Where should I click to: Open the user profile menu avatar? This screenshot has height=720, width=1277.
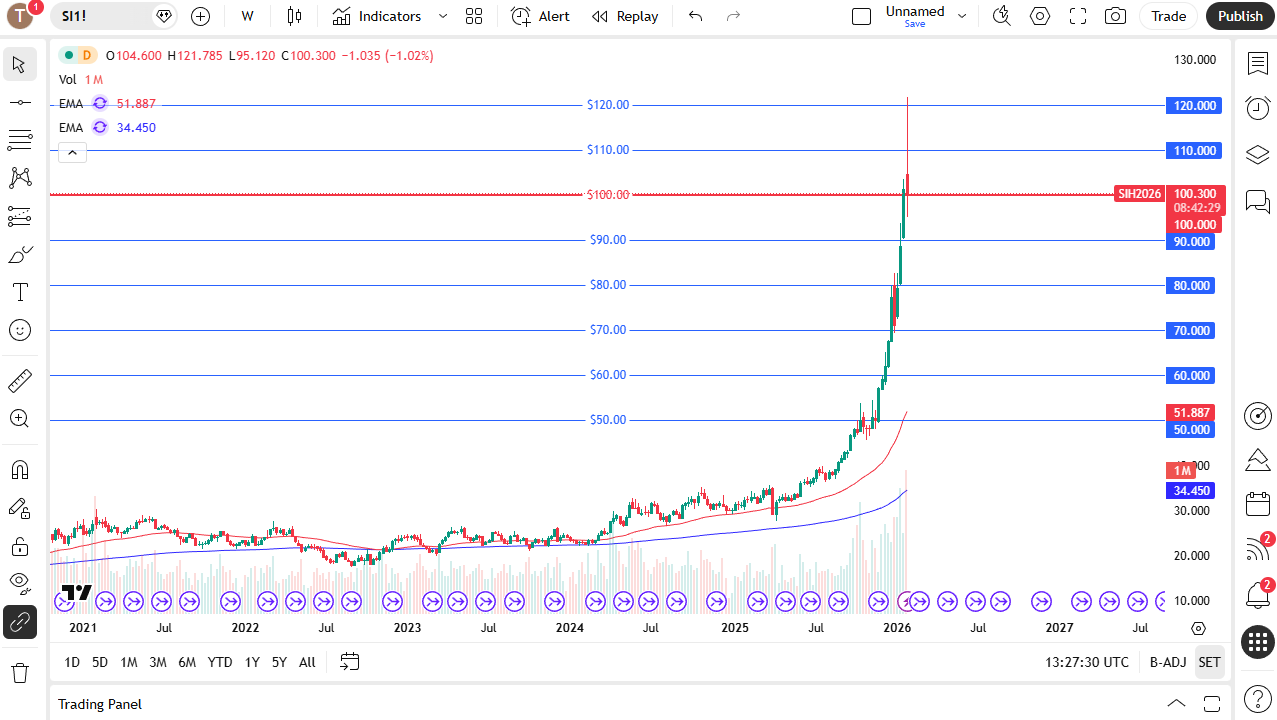(20, 16)
